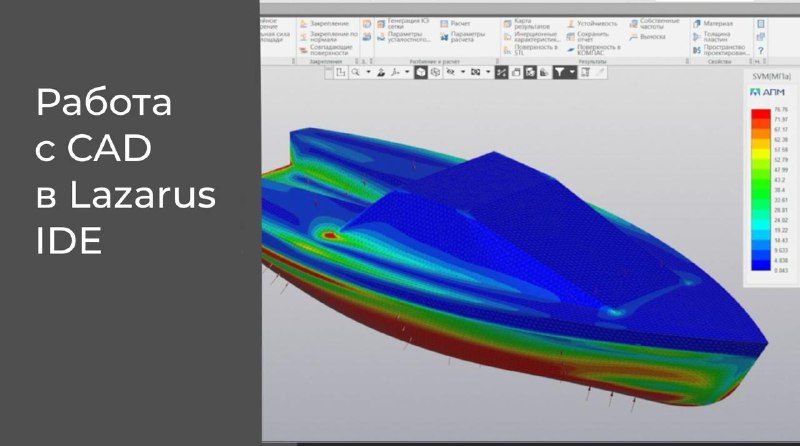Click the dark blue 4.838 legend color
The height and width of the screenshot is (446, 800).
(760, 263)
